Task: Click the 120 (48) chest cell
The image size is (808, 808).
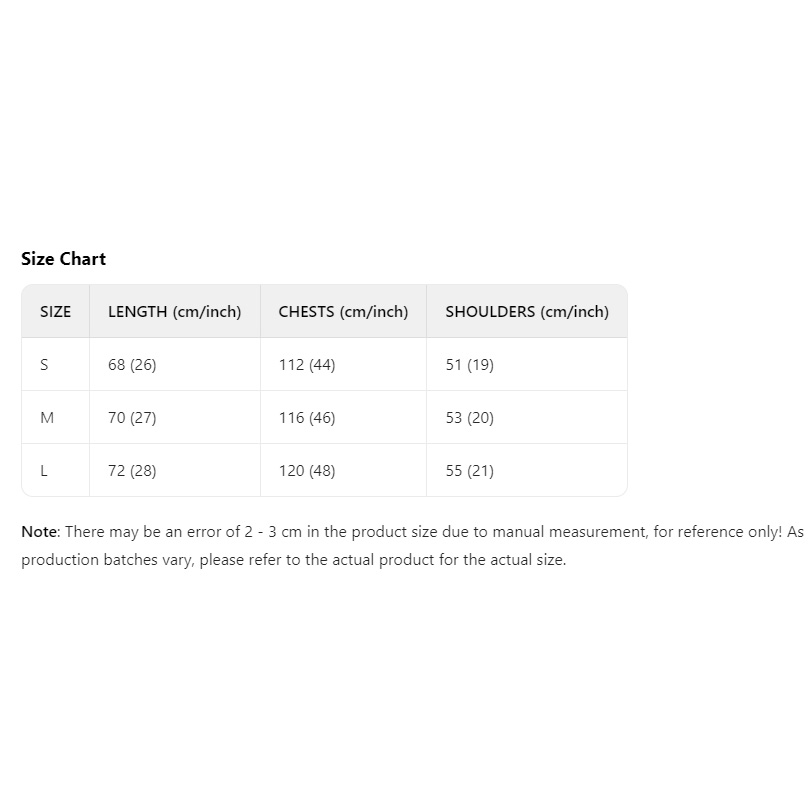Action: coord(307,471)
